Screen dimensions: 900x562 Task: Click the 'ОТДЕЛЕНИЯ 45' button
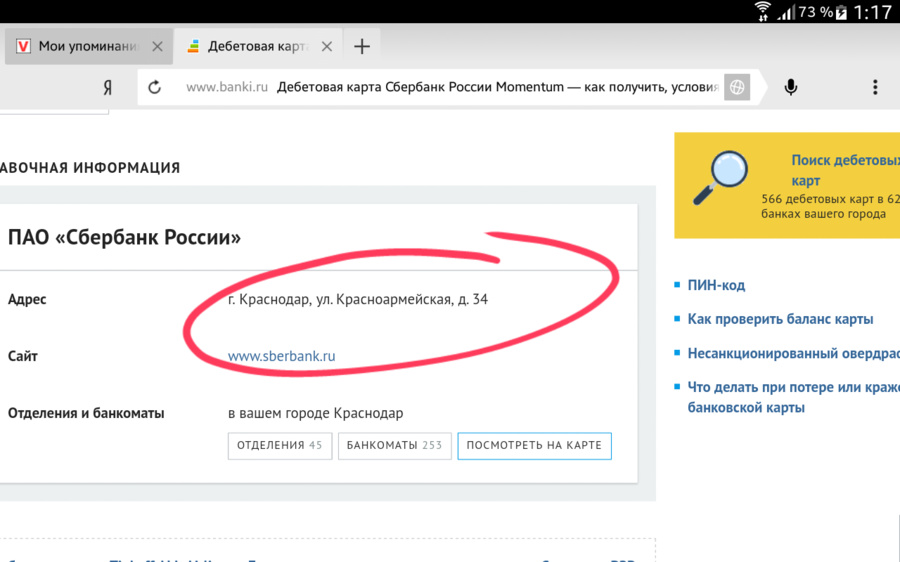click(x=280, y=446)
